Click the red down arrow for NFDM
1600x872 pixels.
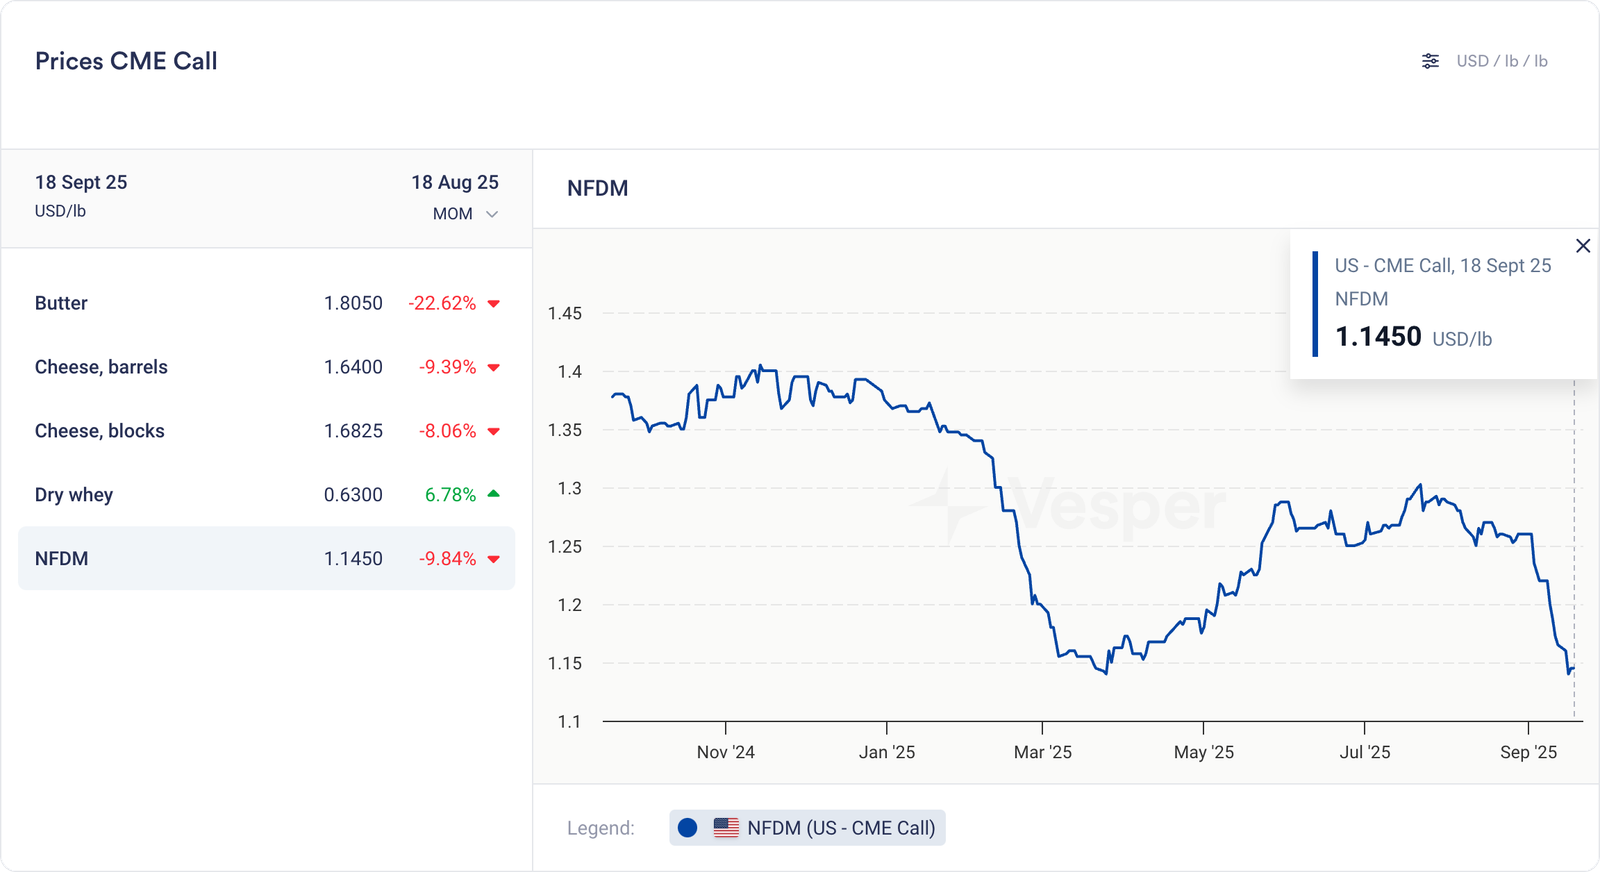point(493,560)
